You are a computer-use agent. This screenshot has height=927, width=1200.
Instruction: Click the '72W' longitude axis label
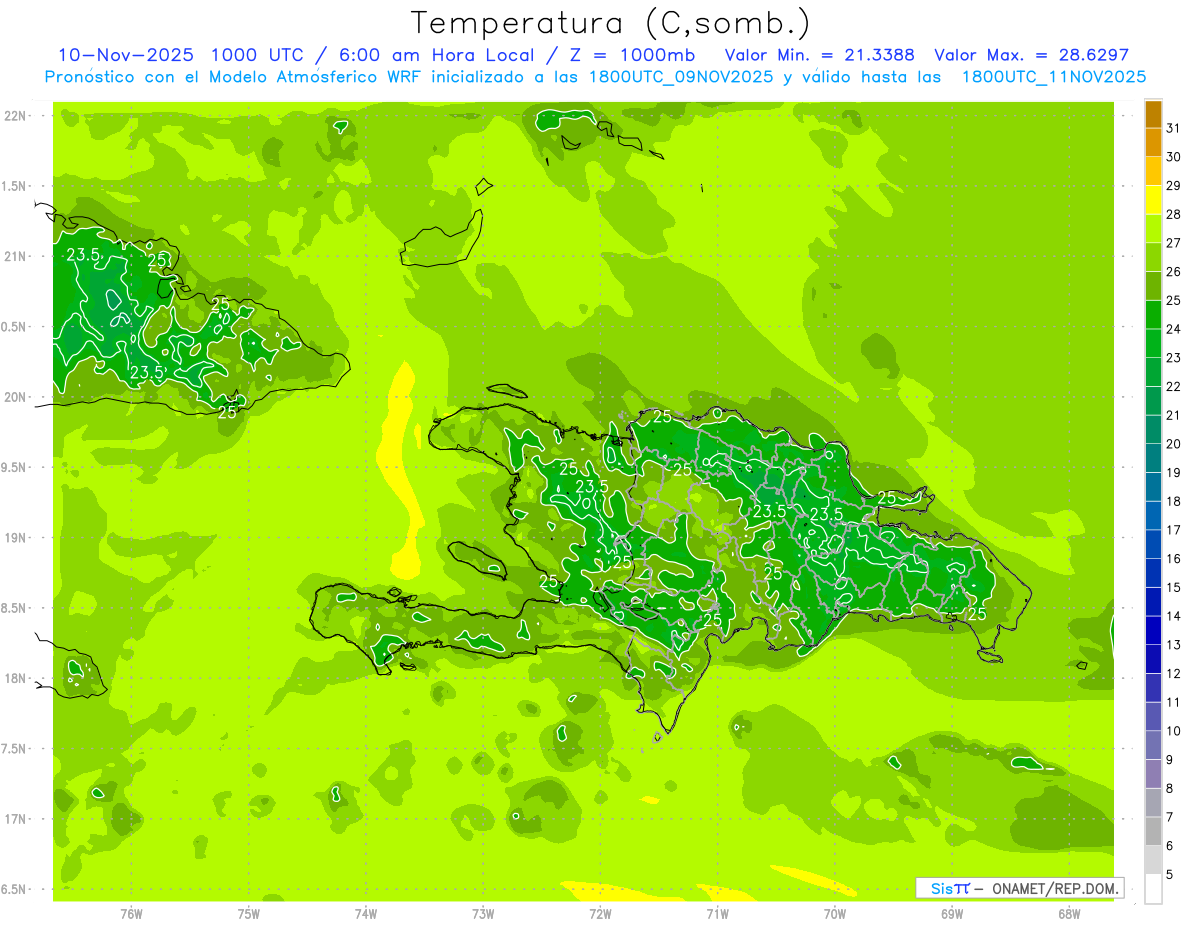point(600,913)
